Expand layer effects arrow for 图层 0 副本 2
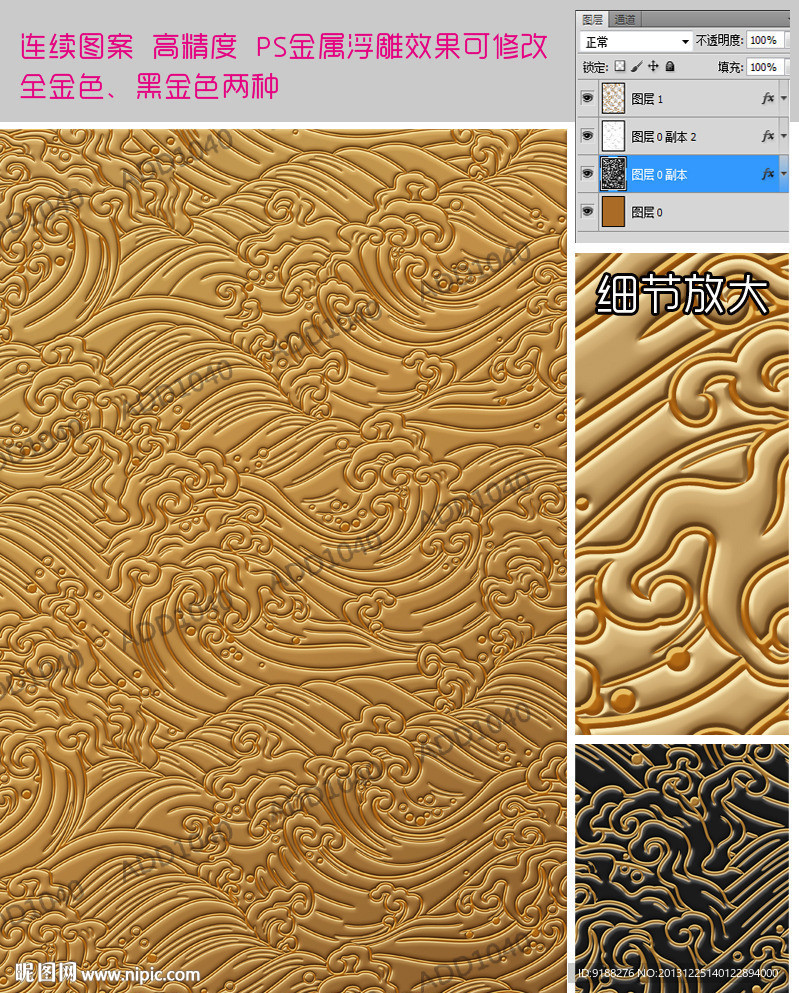Viewport: 799px width, 993px height. point(784,136)
